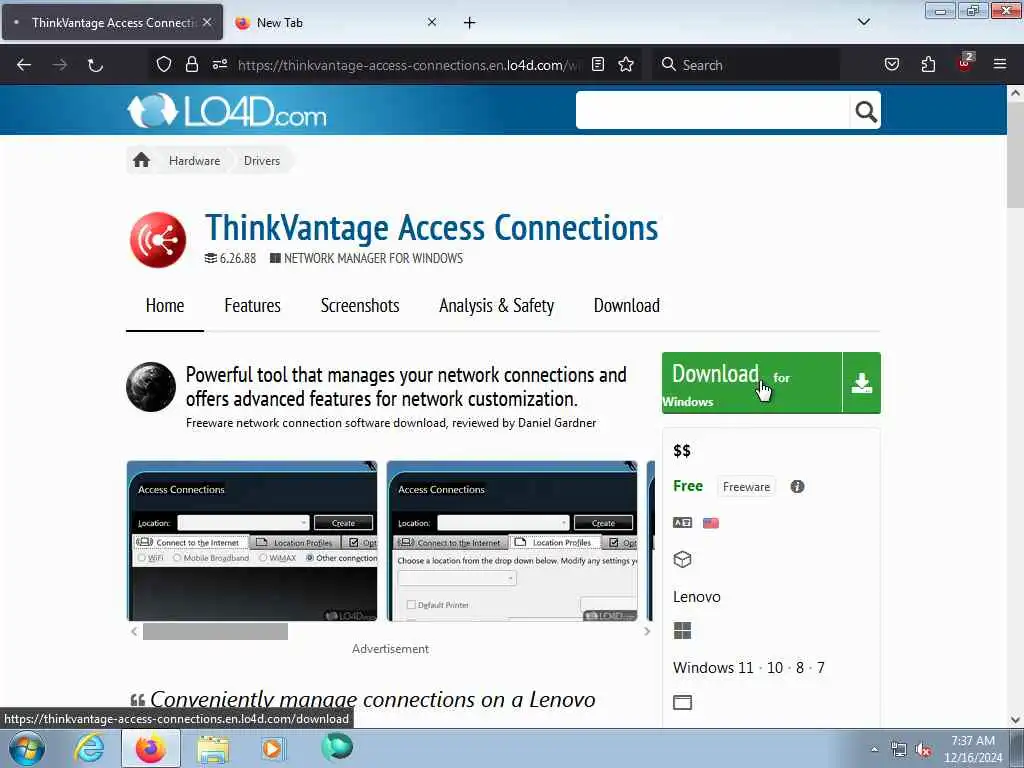Open the media player taskbar icon
This screenshot has height=768, width=1024.
274,748
